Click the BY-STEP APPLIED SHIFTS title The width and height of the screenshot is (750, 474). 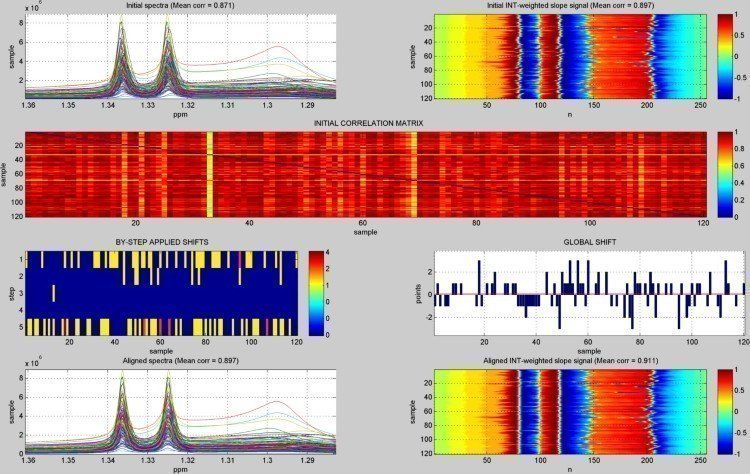pyautogui.click(x=162, y=242)
